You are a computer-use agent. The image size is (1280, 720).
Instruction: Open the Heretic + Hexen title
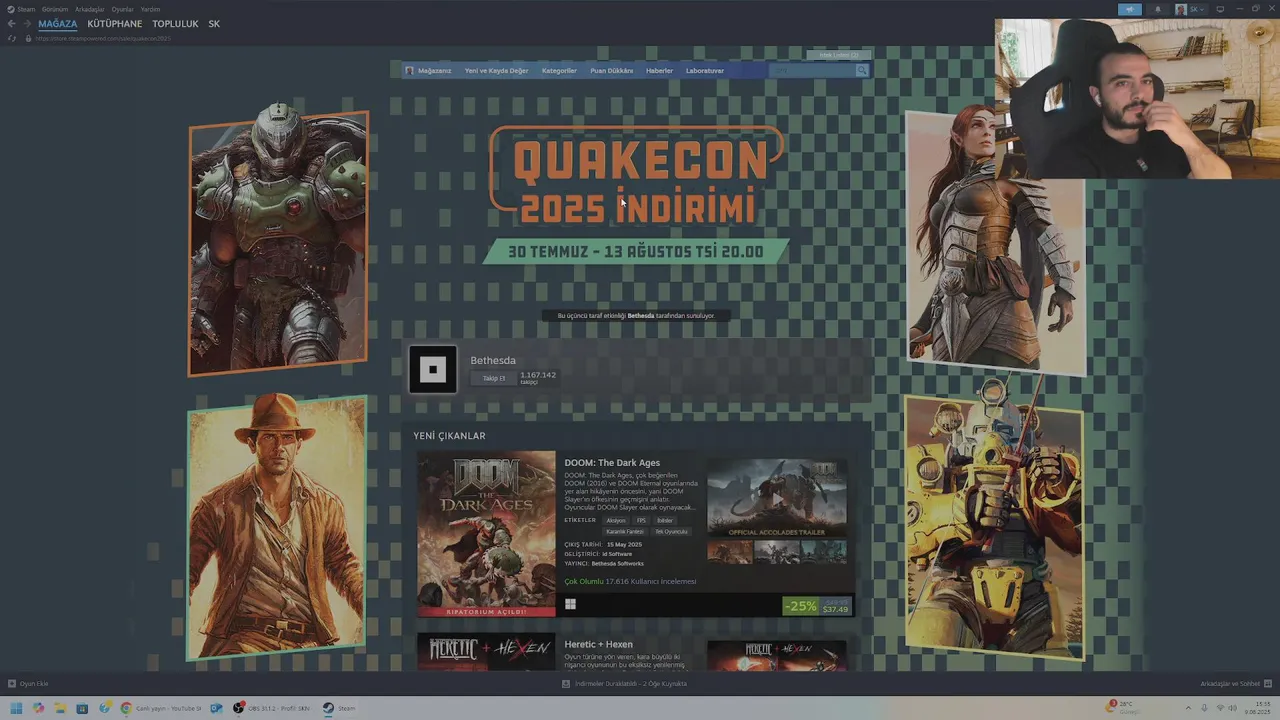click(598, 645)
